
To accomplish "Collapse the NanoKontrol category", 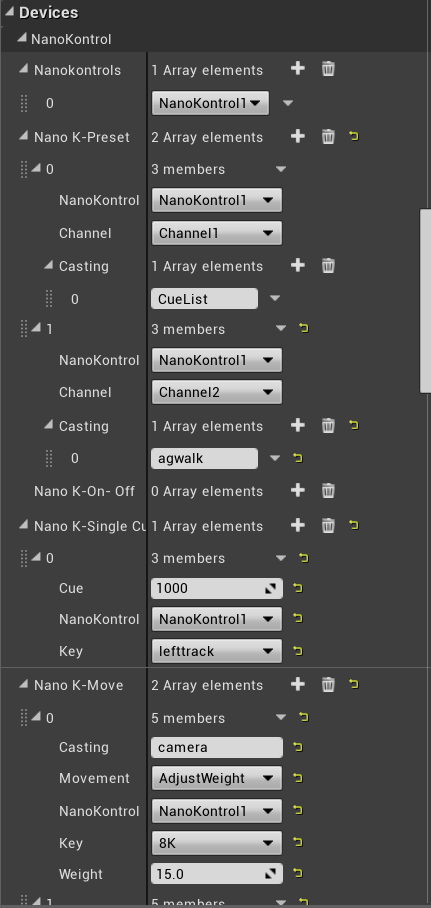I will pyautogui.click(x=22, y=38).
